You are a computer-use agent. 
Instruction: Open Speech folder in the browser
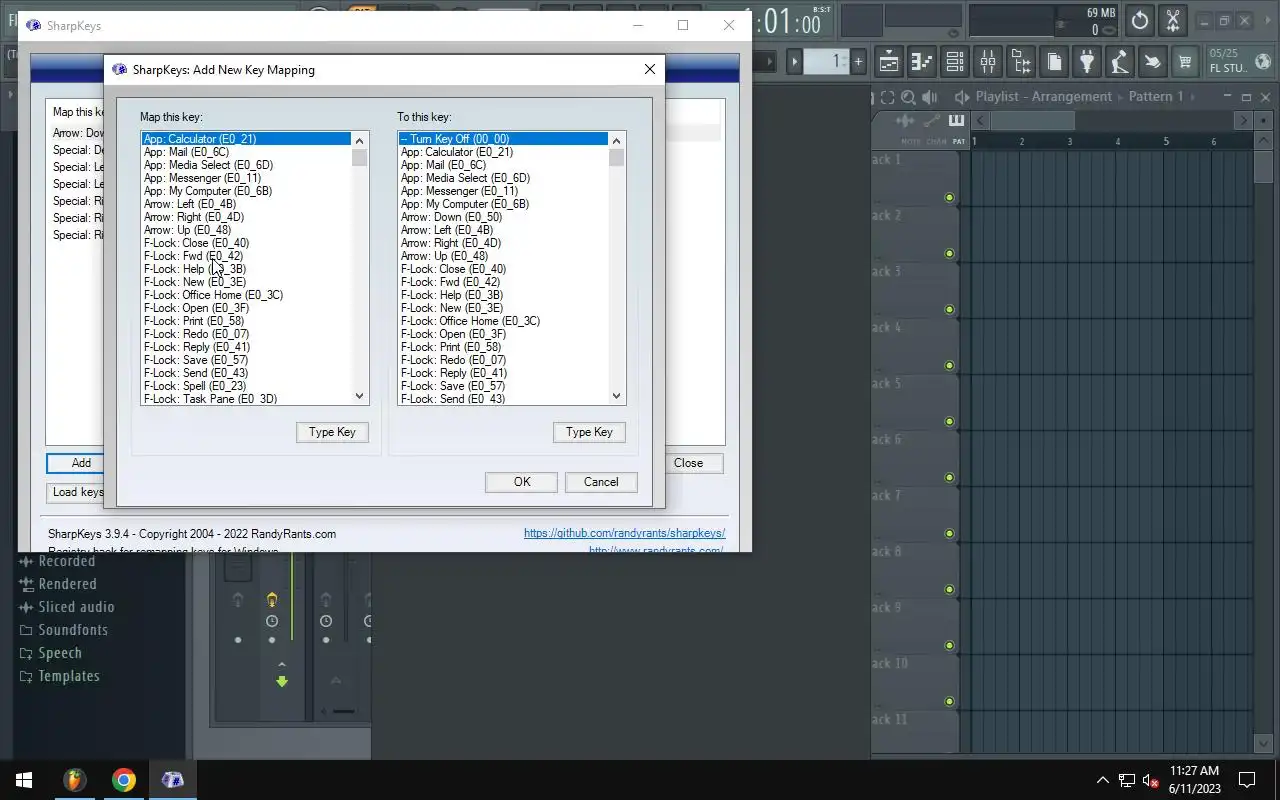click(x=60, y=653)
